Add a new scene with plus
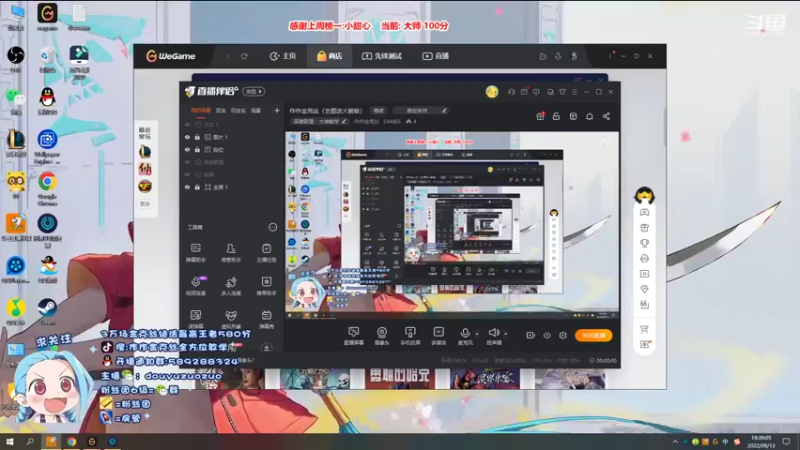Screen dimensions: 800x450 (x=277, y=110)
